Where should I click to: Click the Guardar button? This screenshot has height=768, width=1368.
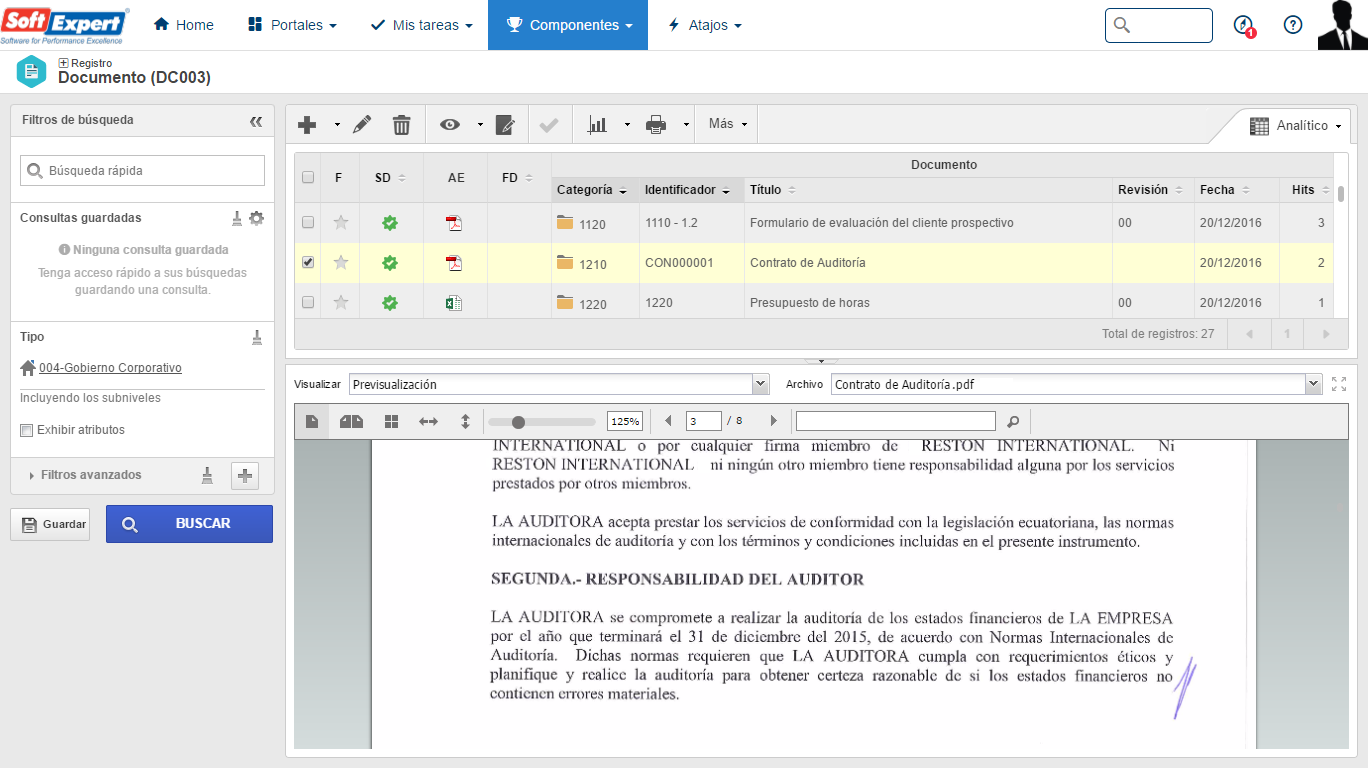pos(50,524)
